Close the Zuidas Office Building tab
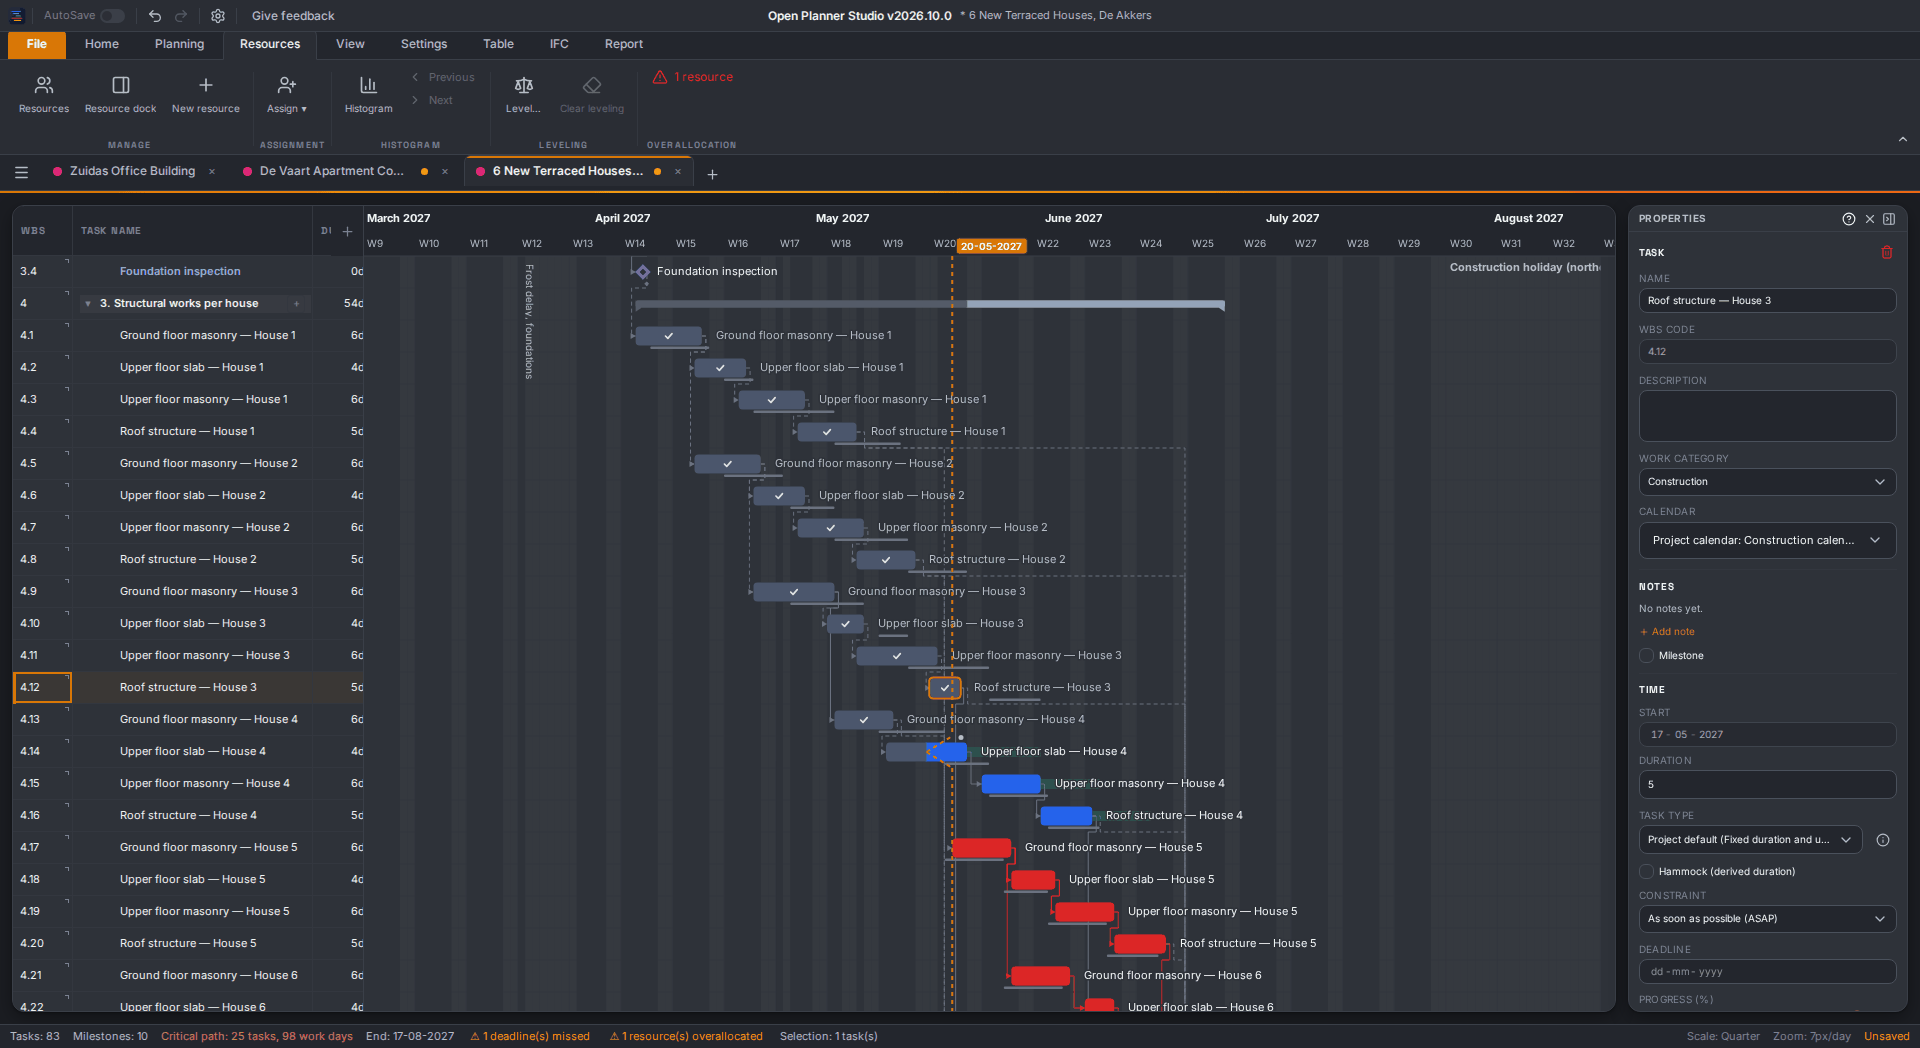The width and height of the screenshot is (1920, 1048). click(x=212, y=172)
